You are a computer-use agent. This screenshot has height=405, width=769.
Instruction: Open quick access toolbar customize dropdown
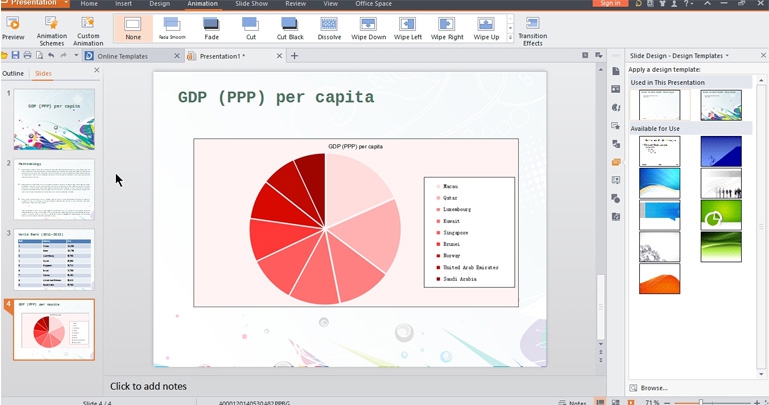76,55
